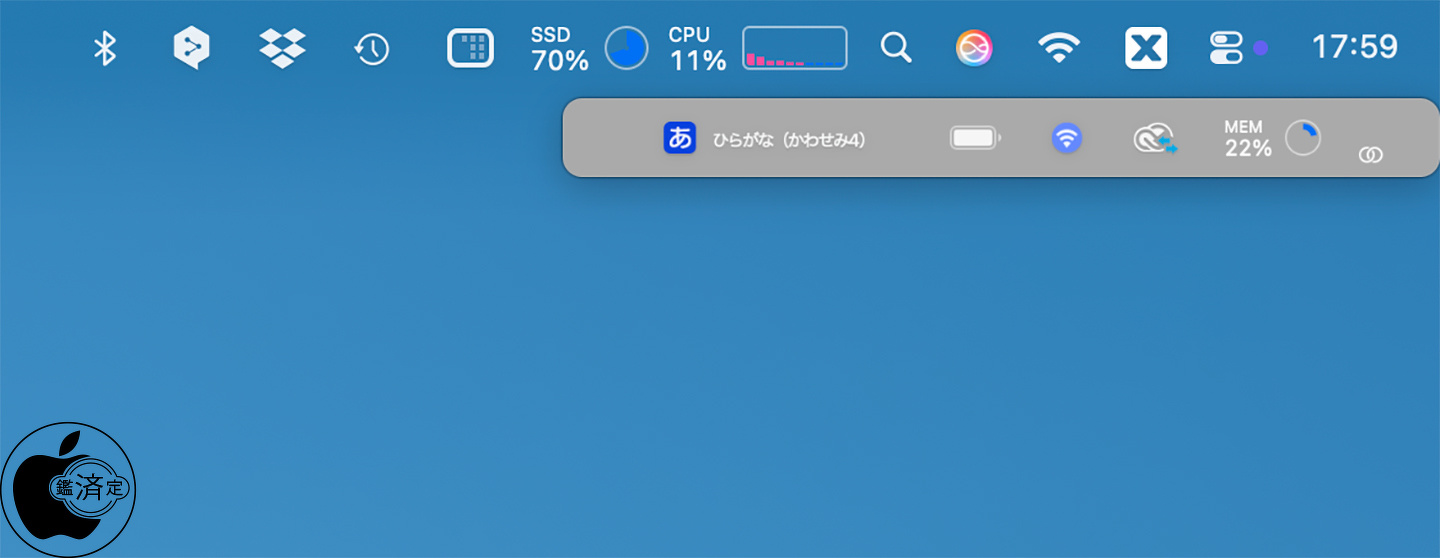This screenshot has height=558, width=1440.
Task: Click the MEM 22% memory readout
Action: click(x=1248, y=139)
